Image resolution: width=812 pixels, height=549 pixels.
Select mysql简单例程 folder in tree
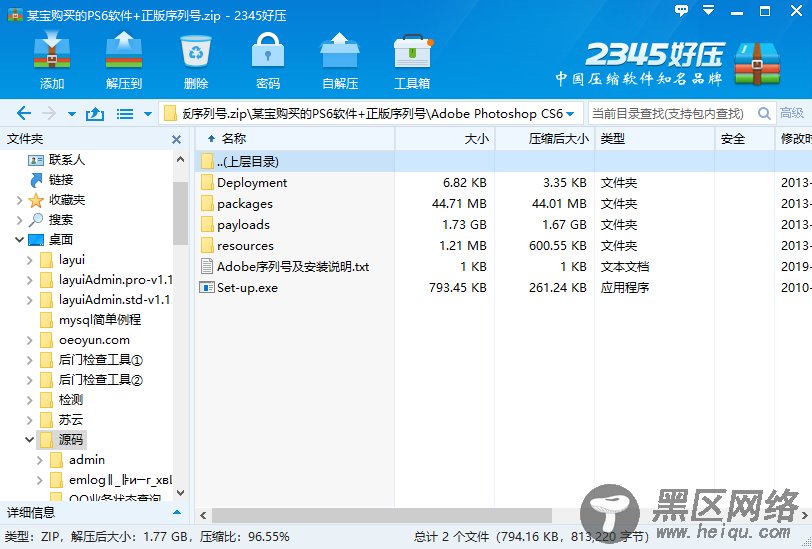[99, 320]
